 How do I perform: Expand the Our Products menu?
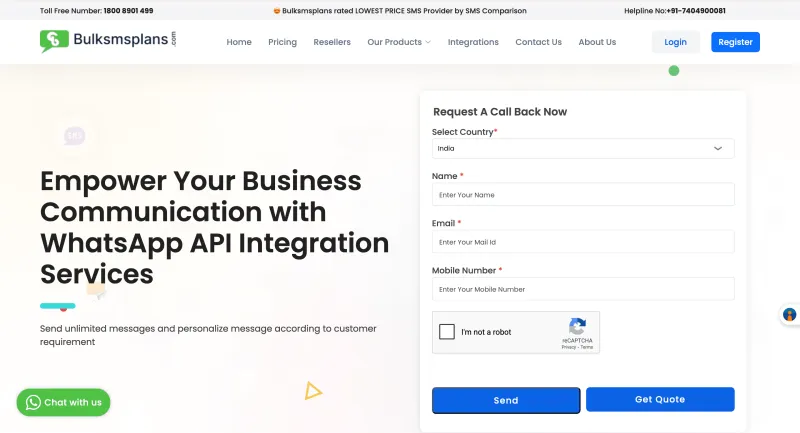[x=399, y=42]
